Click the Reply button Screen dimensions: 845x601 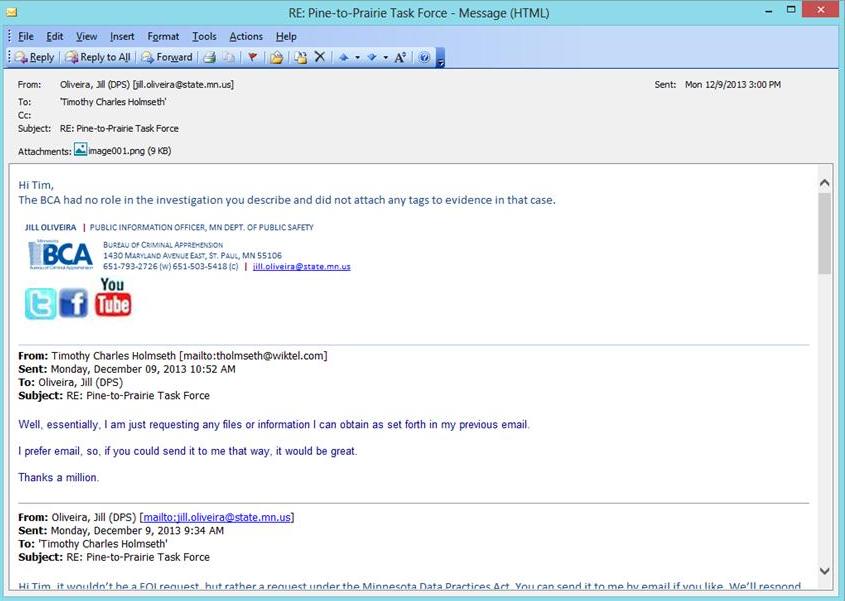click(x=35, y=57)
